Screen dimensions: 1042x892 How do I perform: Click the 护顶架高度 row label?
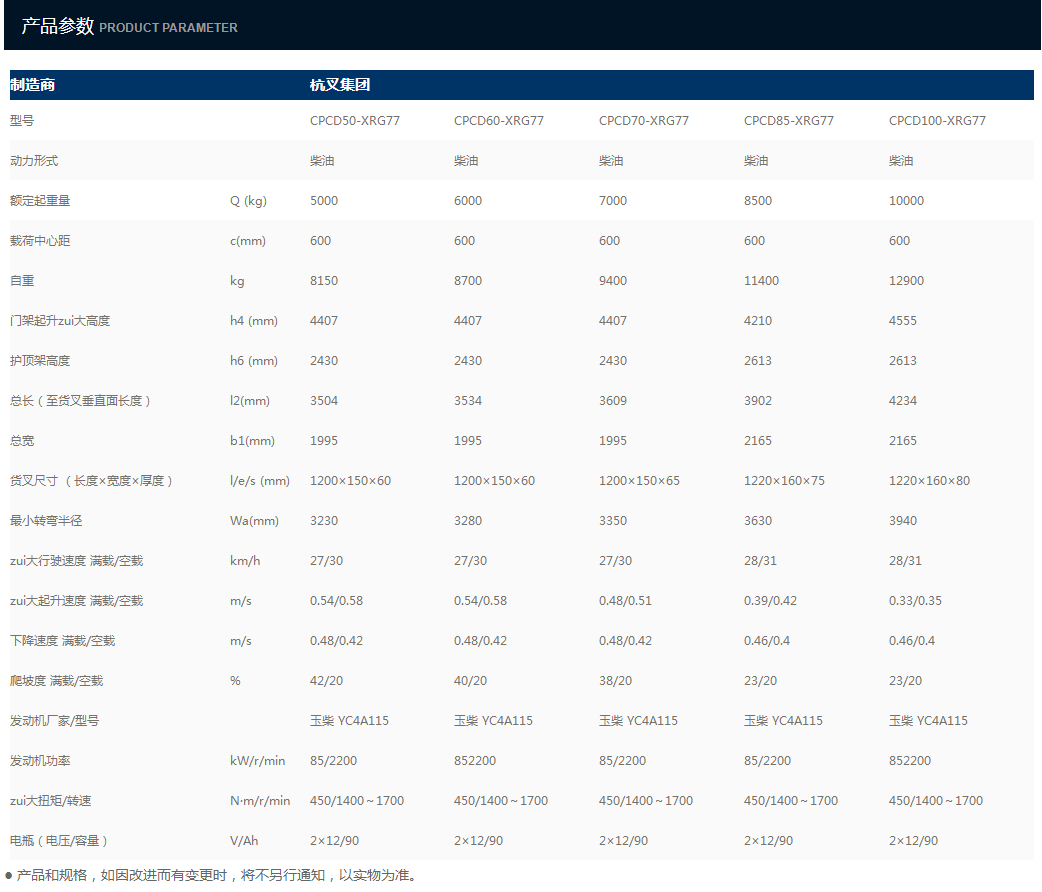pos(40,361)
